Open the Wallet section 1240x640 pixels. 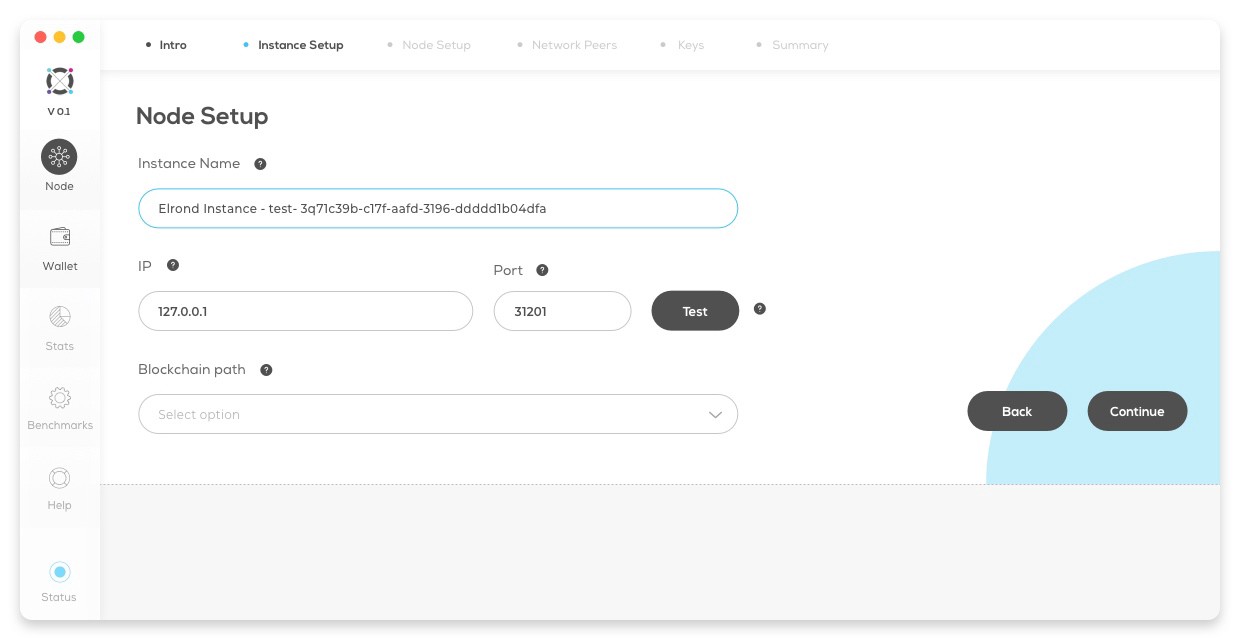click(59, 238)
